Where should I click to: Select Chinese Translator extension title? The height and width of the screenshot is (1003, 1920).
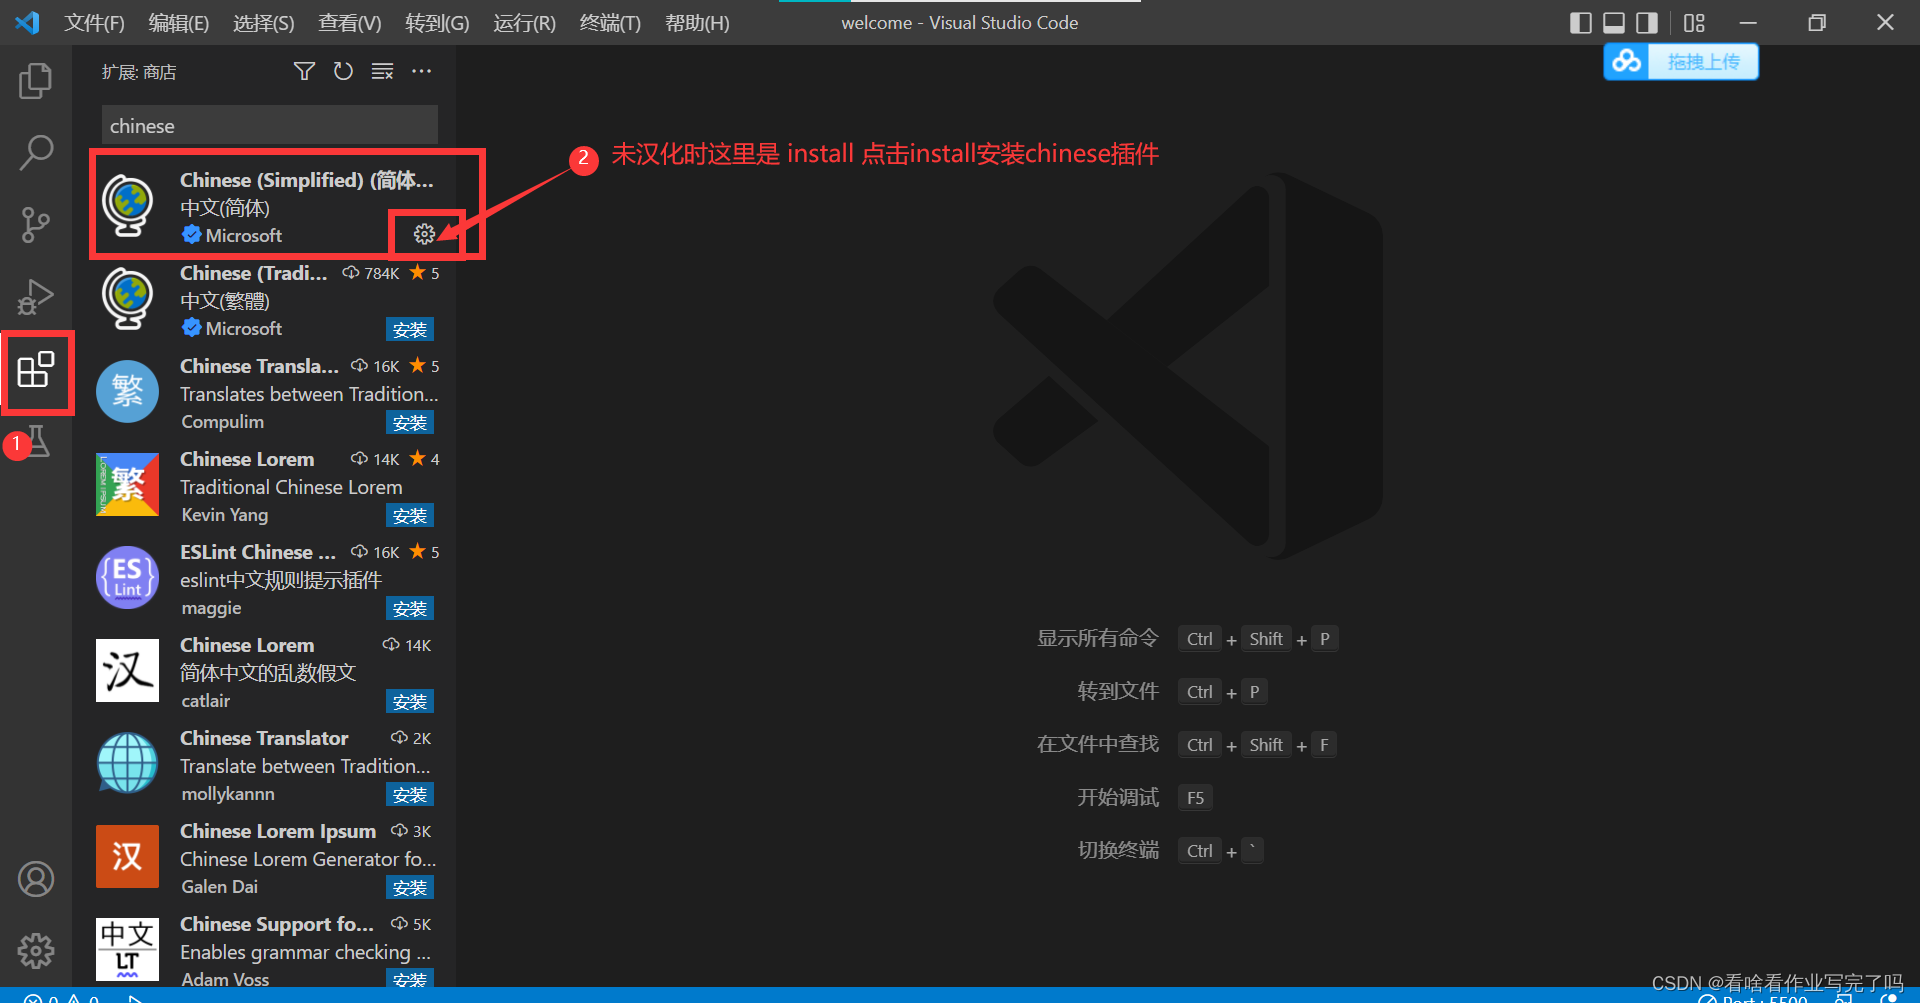pyautogui.click(x=264, y=738)
